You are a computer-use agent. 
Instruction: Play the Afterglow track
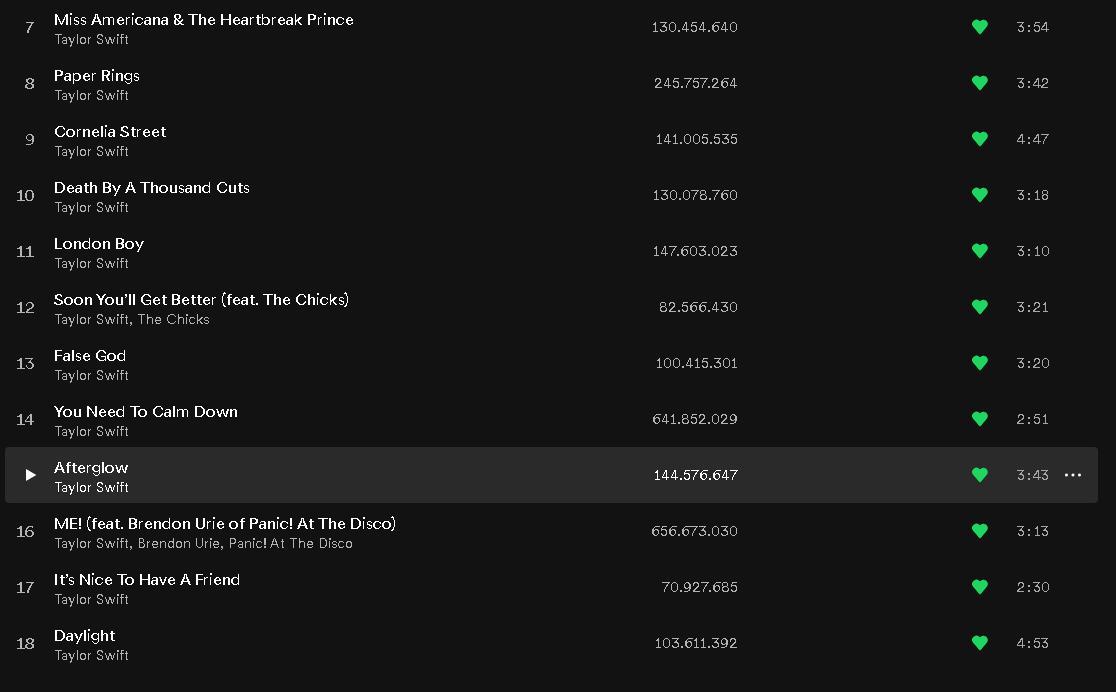coord(30,475)
